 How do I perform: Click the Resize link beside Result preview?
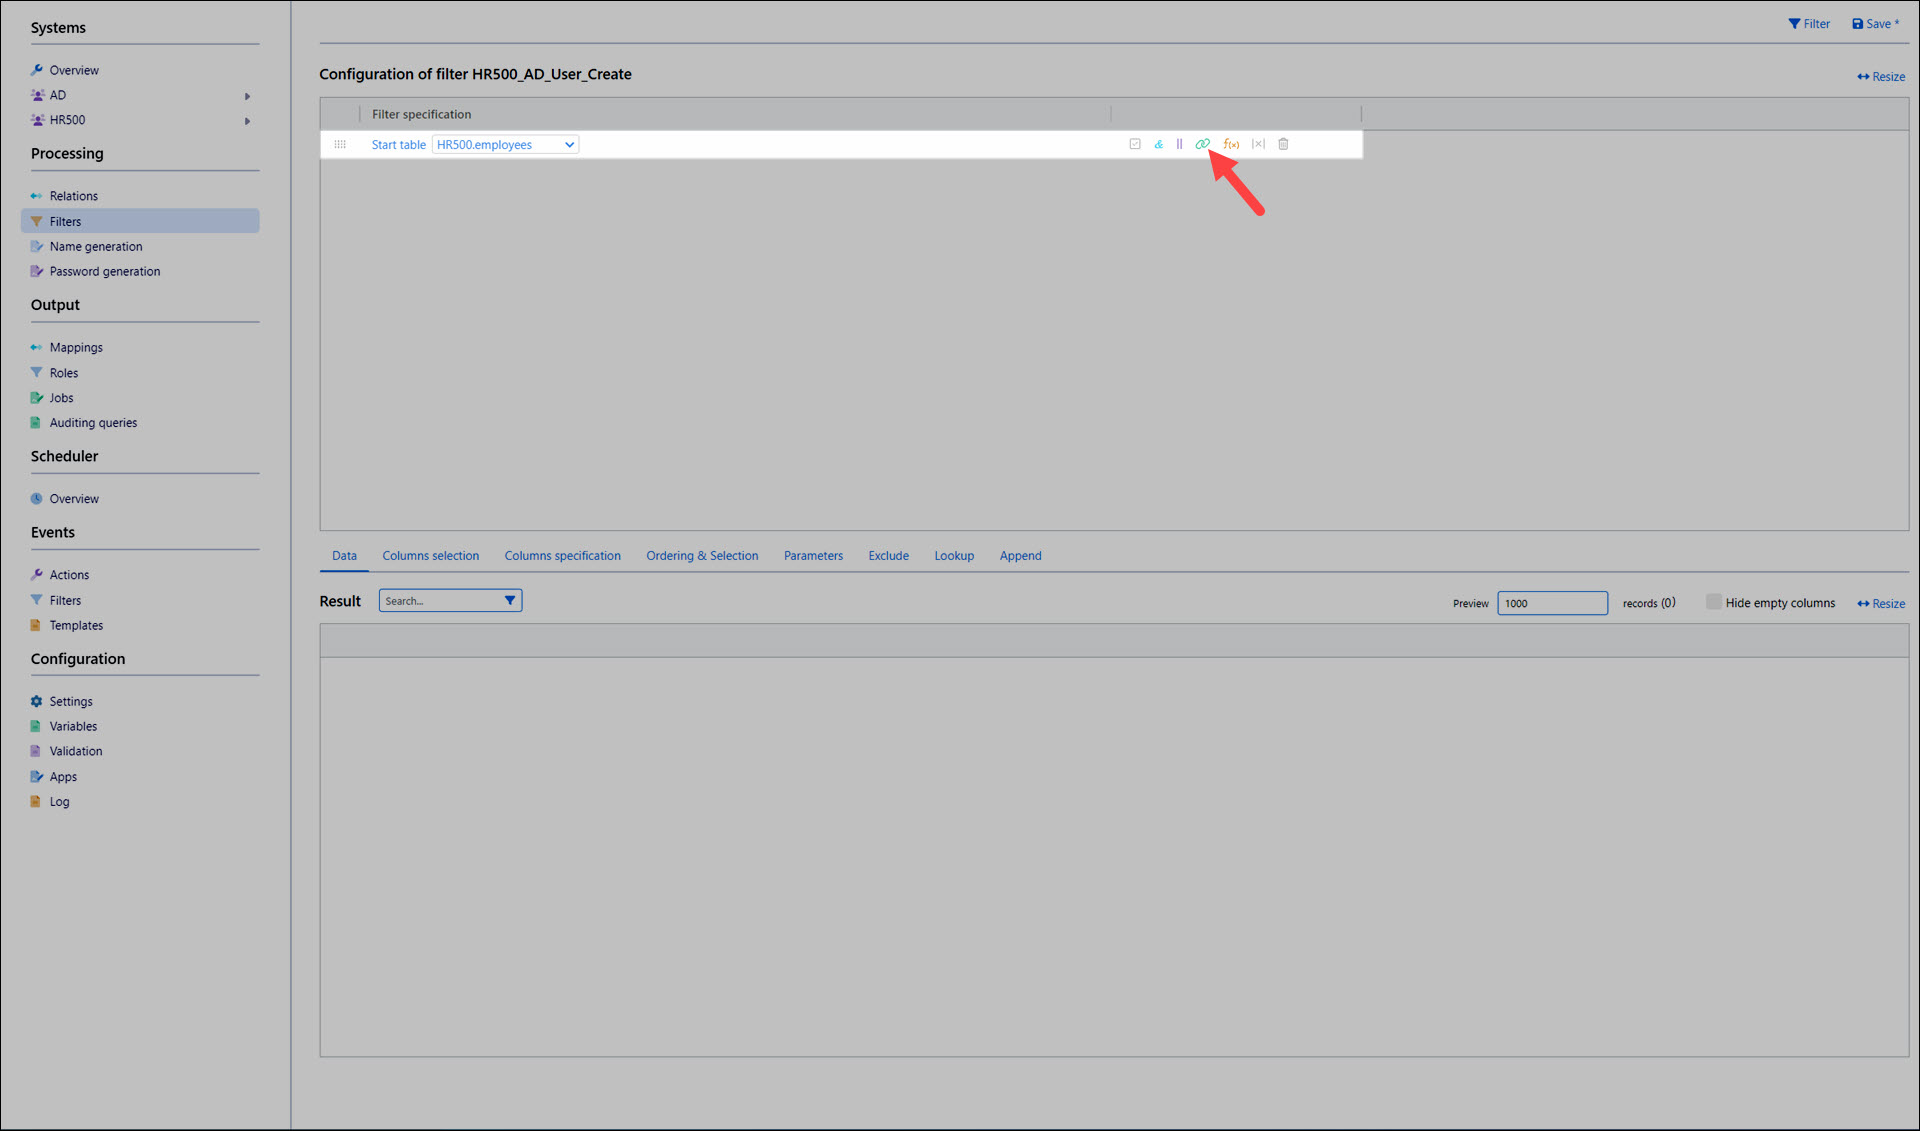click(x=1881, y=603)
